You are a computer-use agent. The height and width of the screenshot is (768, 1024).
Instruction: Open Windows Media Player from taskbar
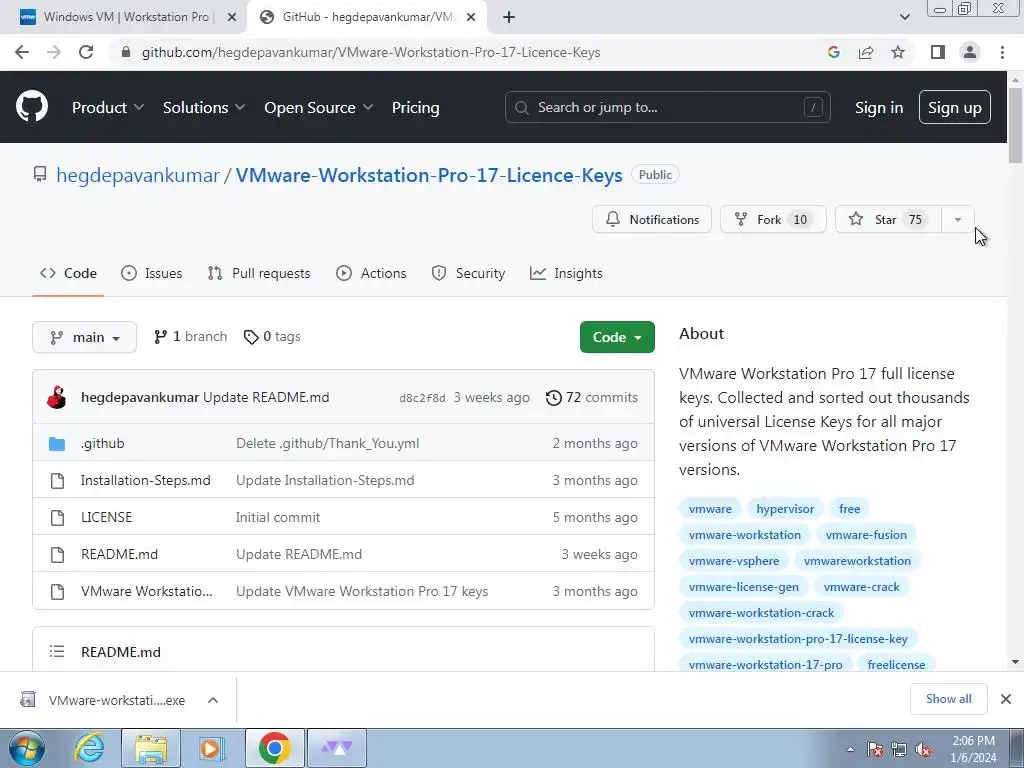(211, 748)
